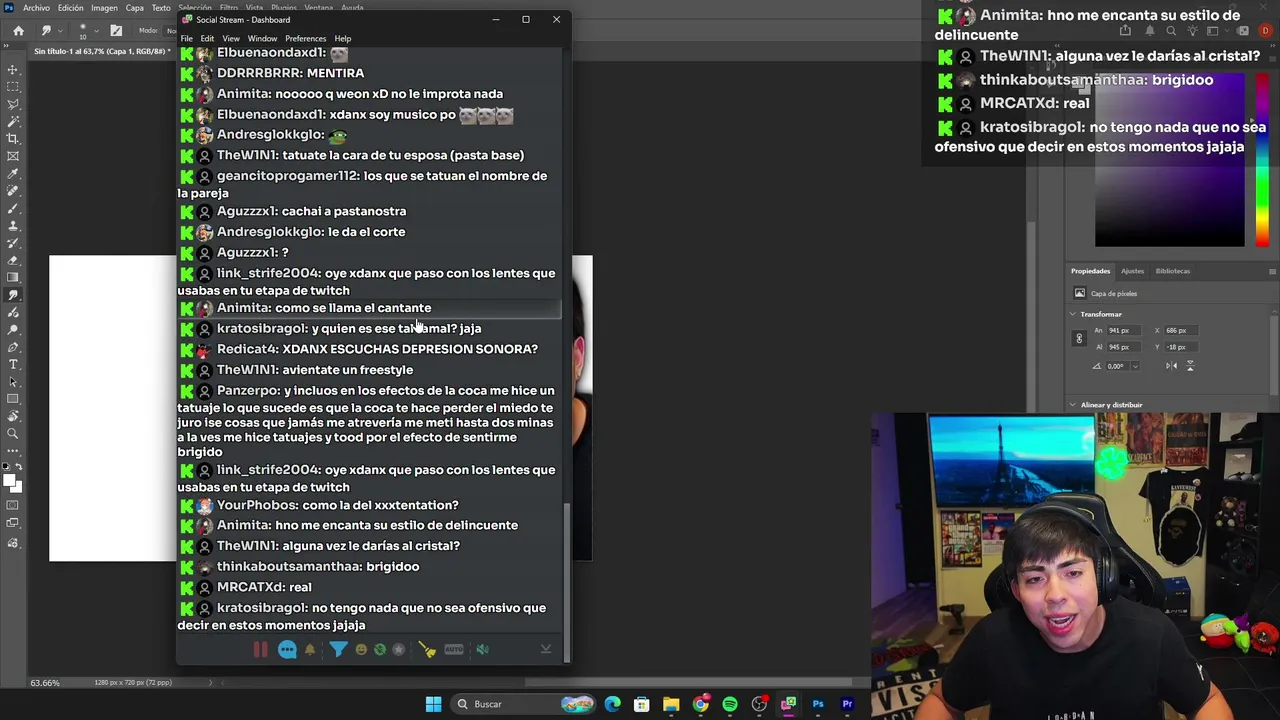Open the Window menu in Social Stream

262,38
